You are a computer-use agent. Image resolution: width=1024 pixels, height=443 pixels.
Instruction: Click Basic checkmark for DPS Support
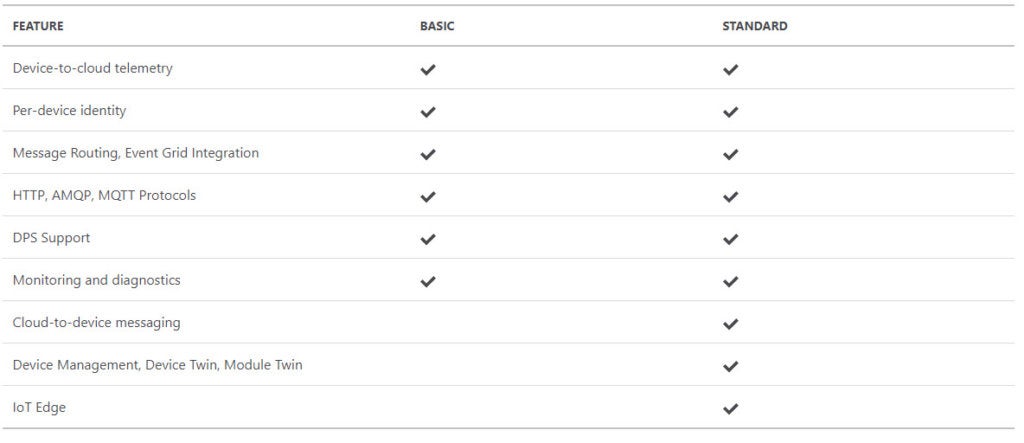click(x=428, y=239)
